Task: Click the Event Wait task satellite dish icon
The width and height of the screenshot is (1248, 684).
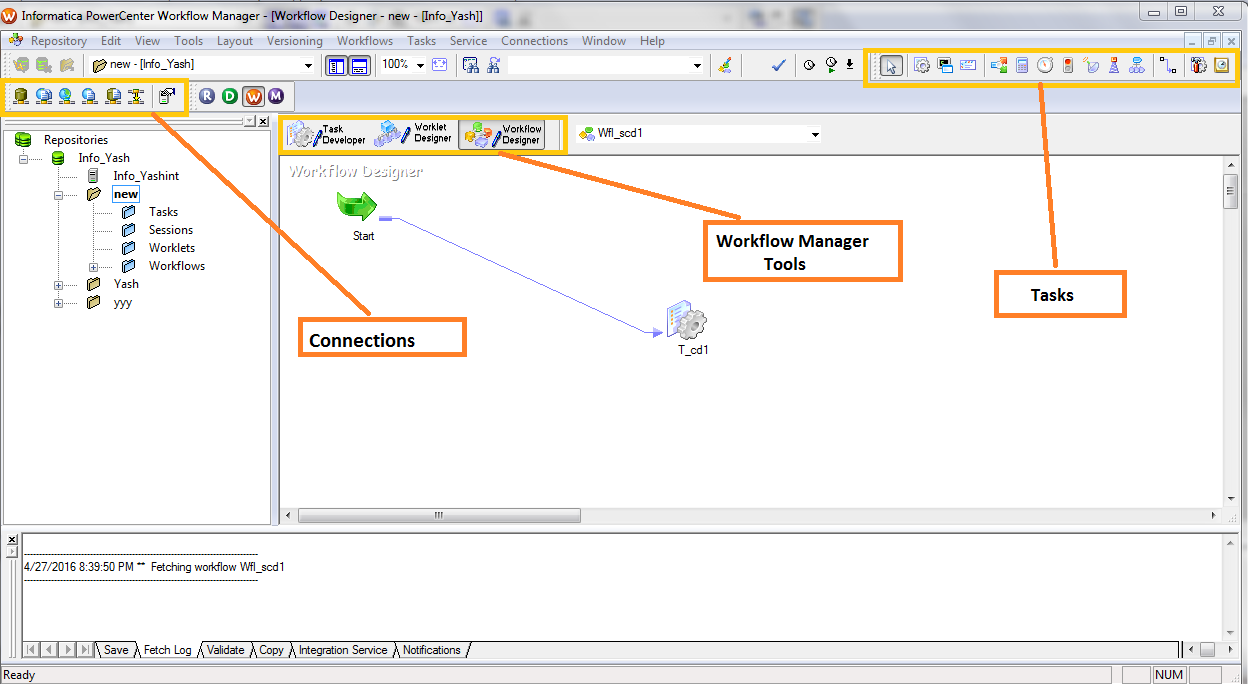Action: coord(1091,66)
